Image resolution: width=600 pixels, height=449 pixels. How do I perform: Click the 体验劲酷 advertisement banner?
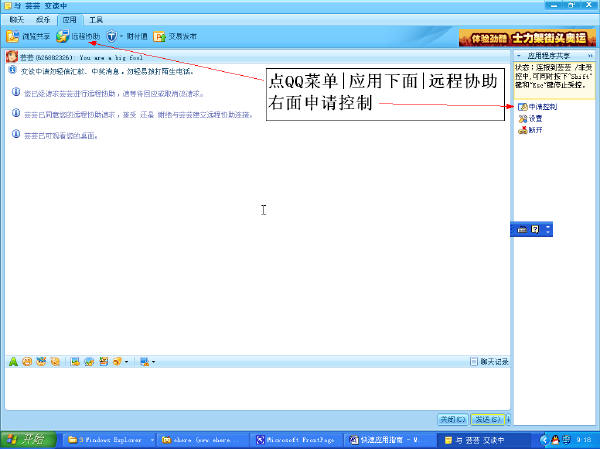(527, 38)
